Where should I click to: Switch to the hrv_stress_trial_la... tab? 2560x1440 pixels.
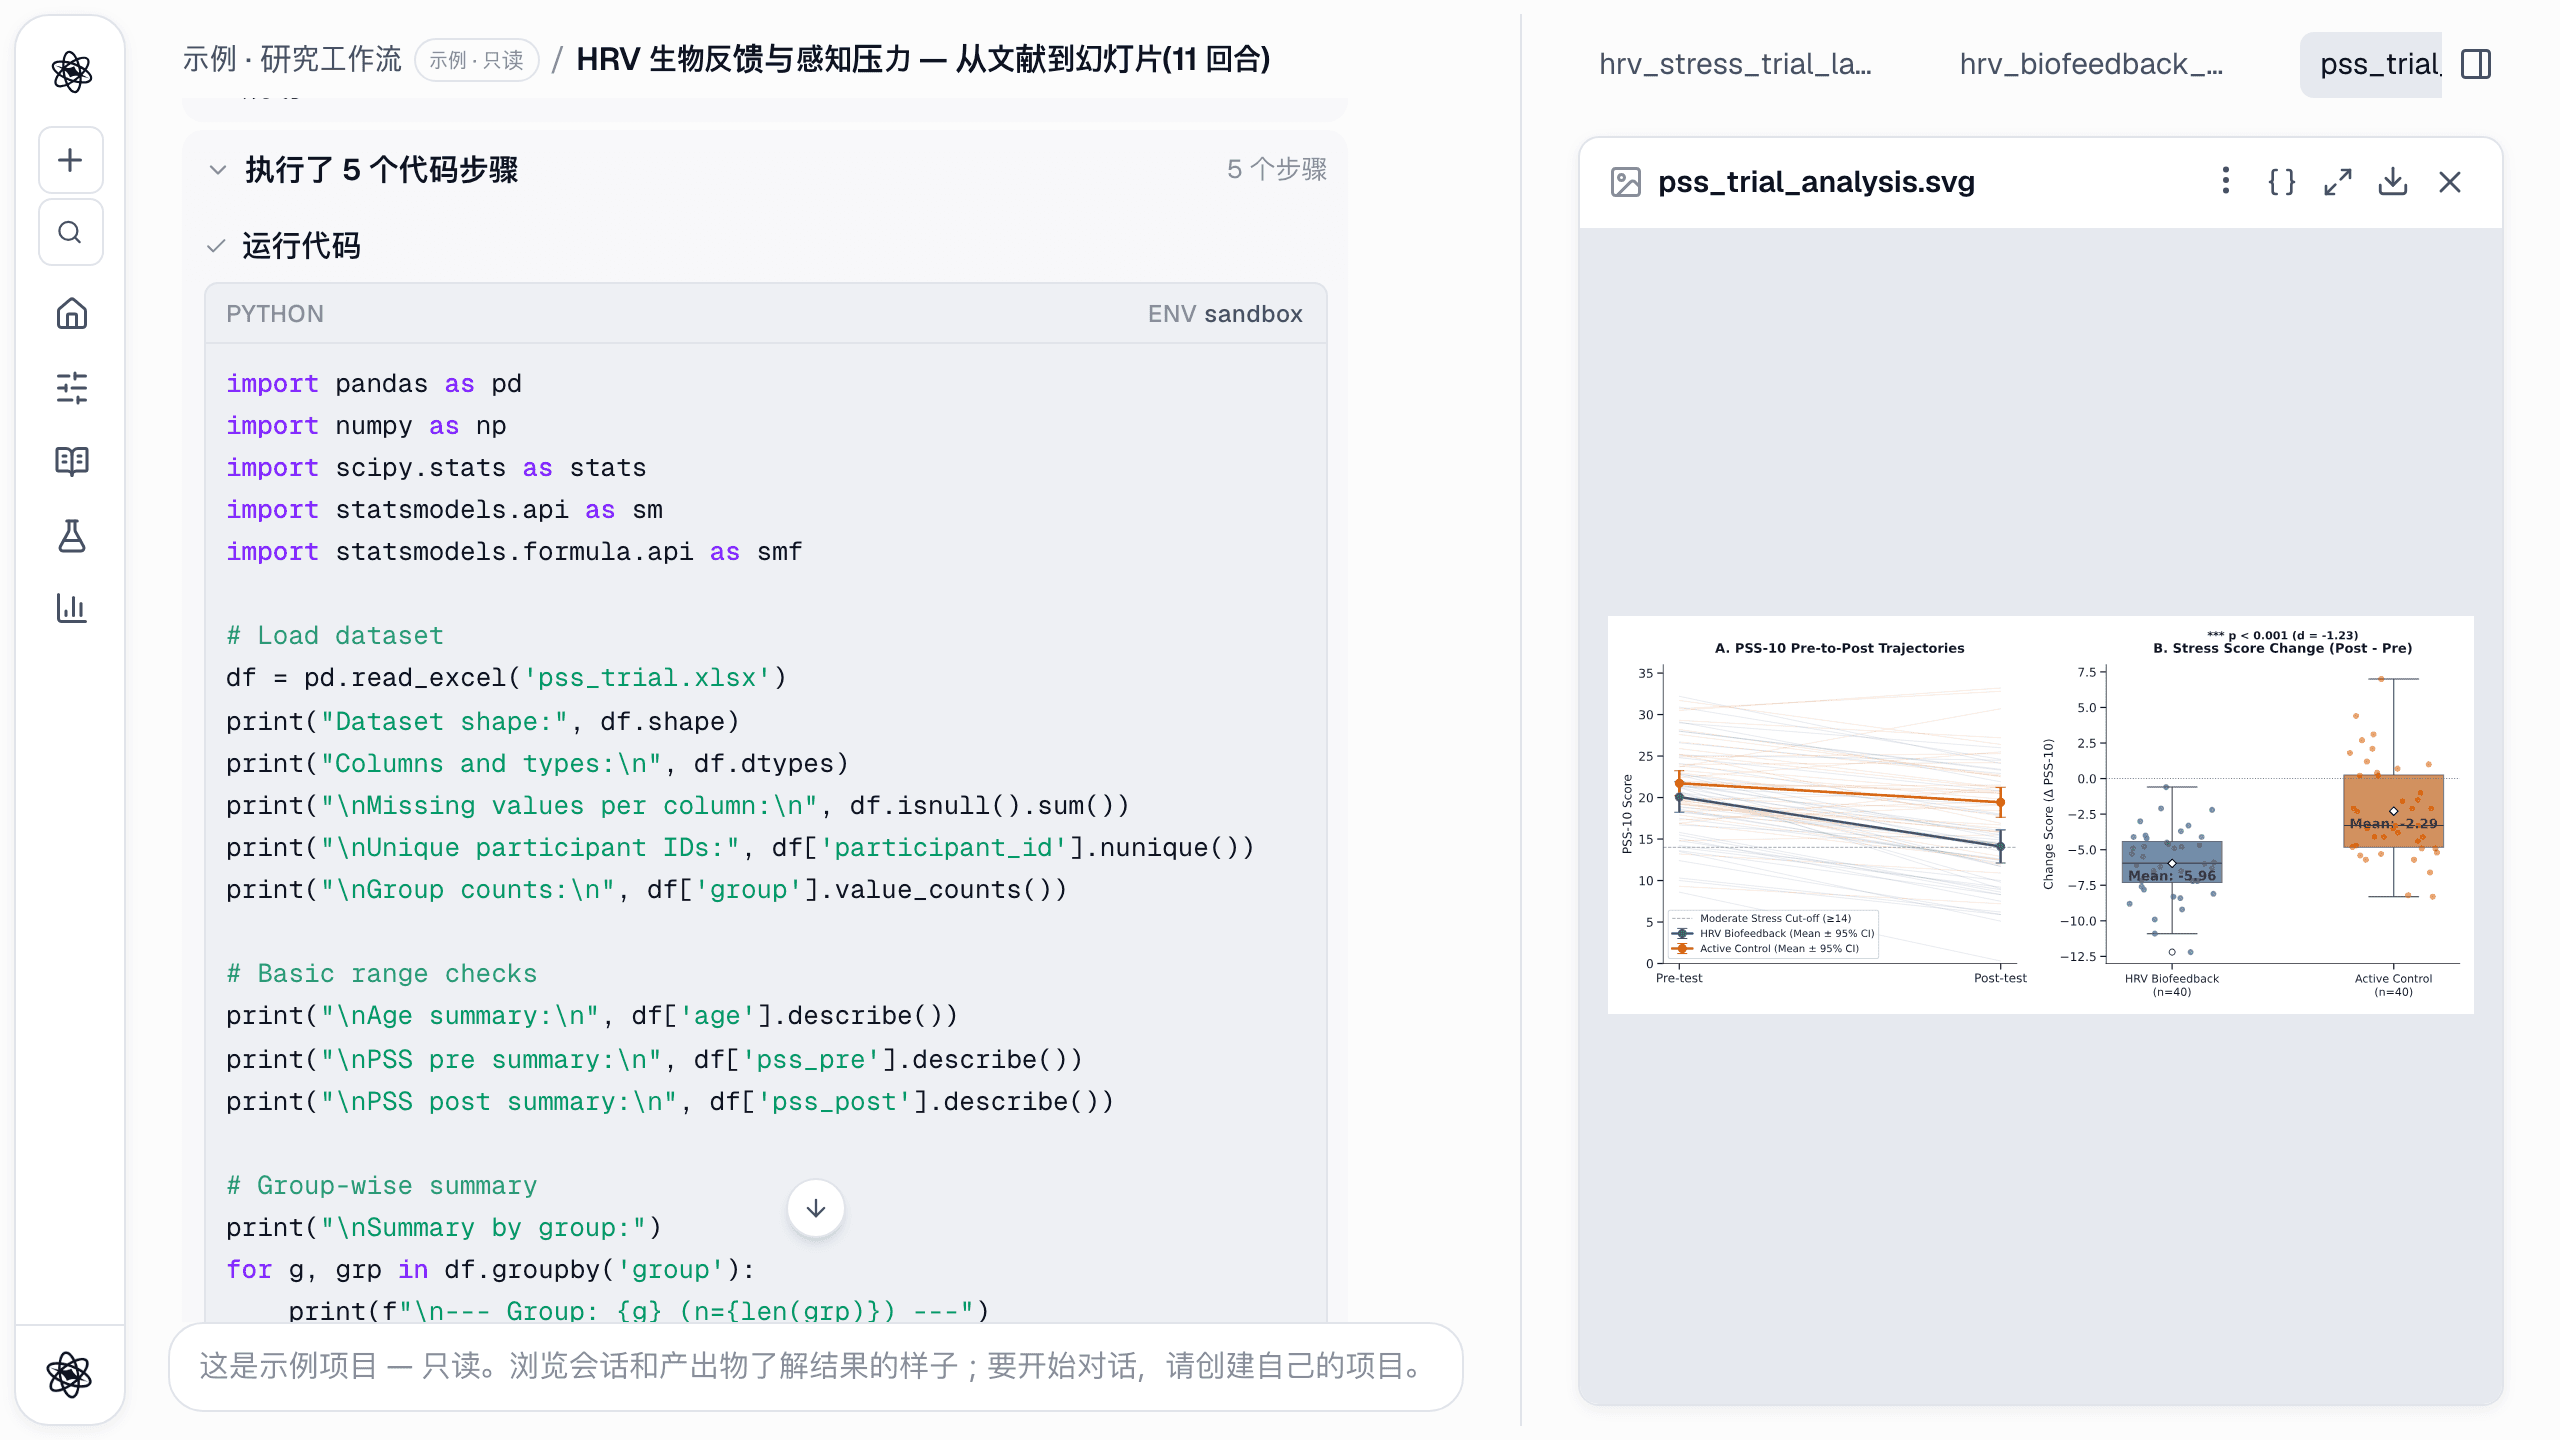click(x=1735, y=64)
